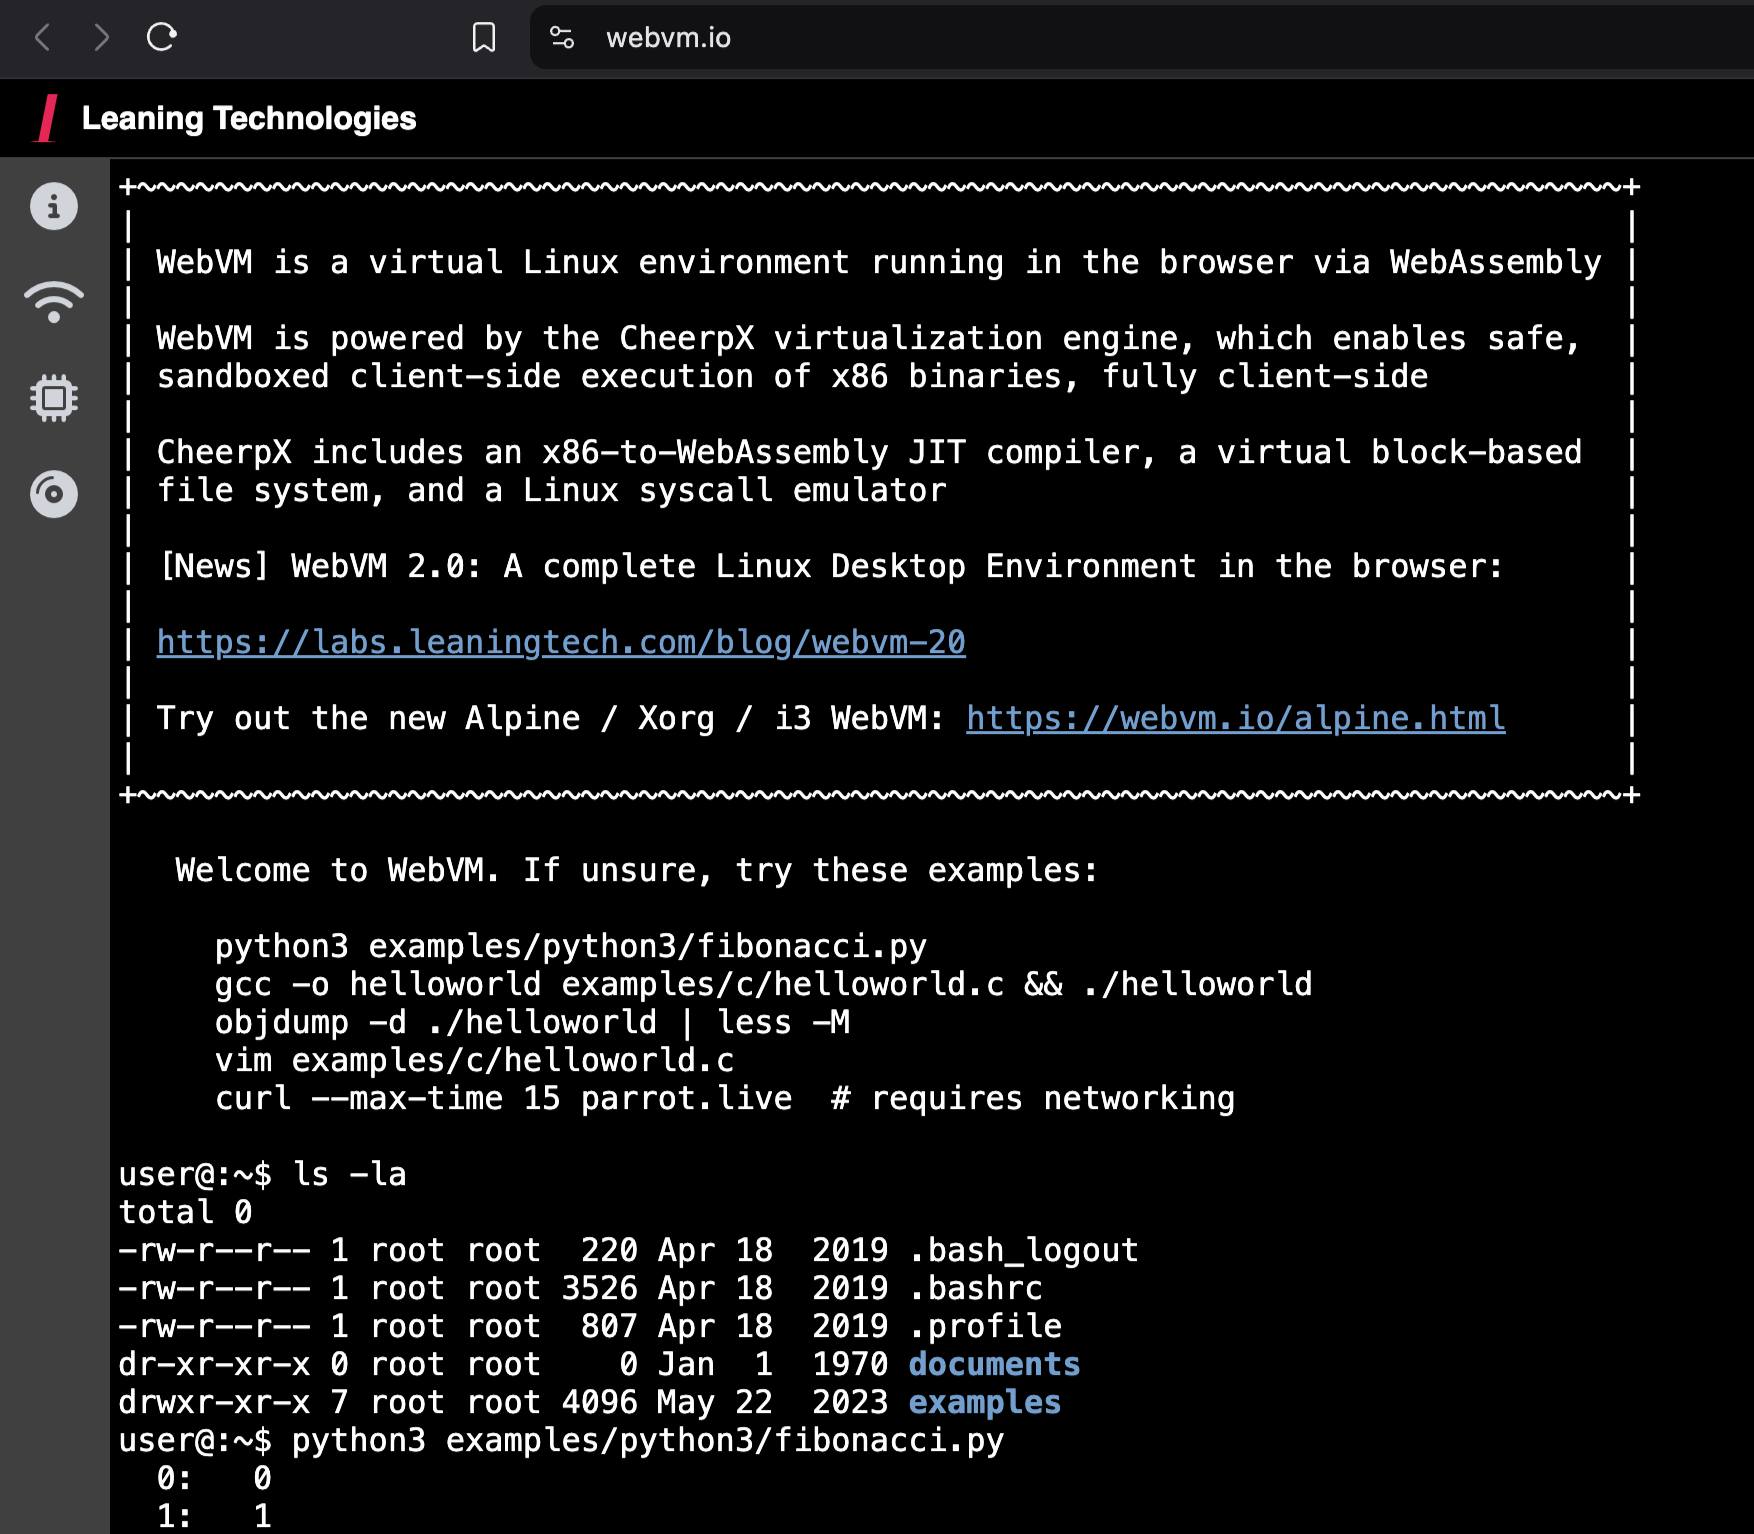Click the '3526' file size value
The height and width of the screenshot is (1534, 1754).
(599, 1288)
